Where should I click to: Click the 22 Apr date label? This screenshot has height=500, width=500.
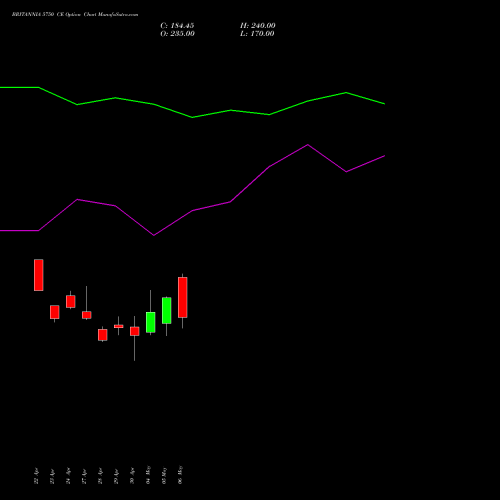(x=36, y=476)
